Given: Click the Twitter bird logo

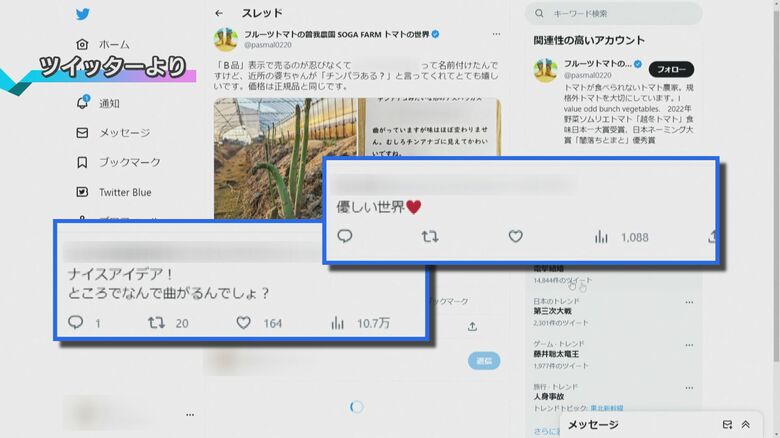Looking at the screenshot, I should (83, 14).
